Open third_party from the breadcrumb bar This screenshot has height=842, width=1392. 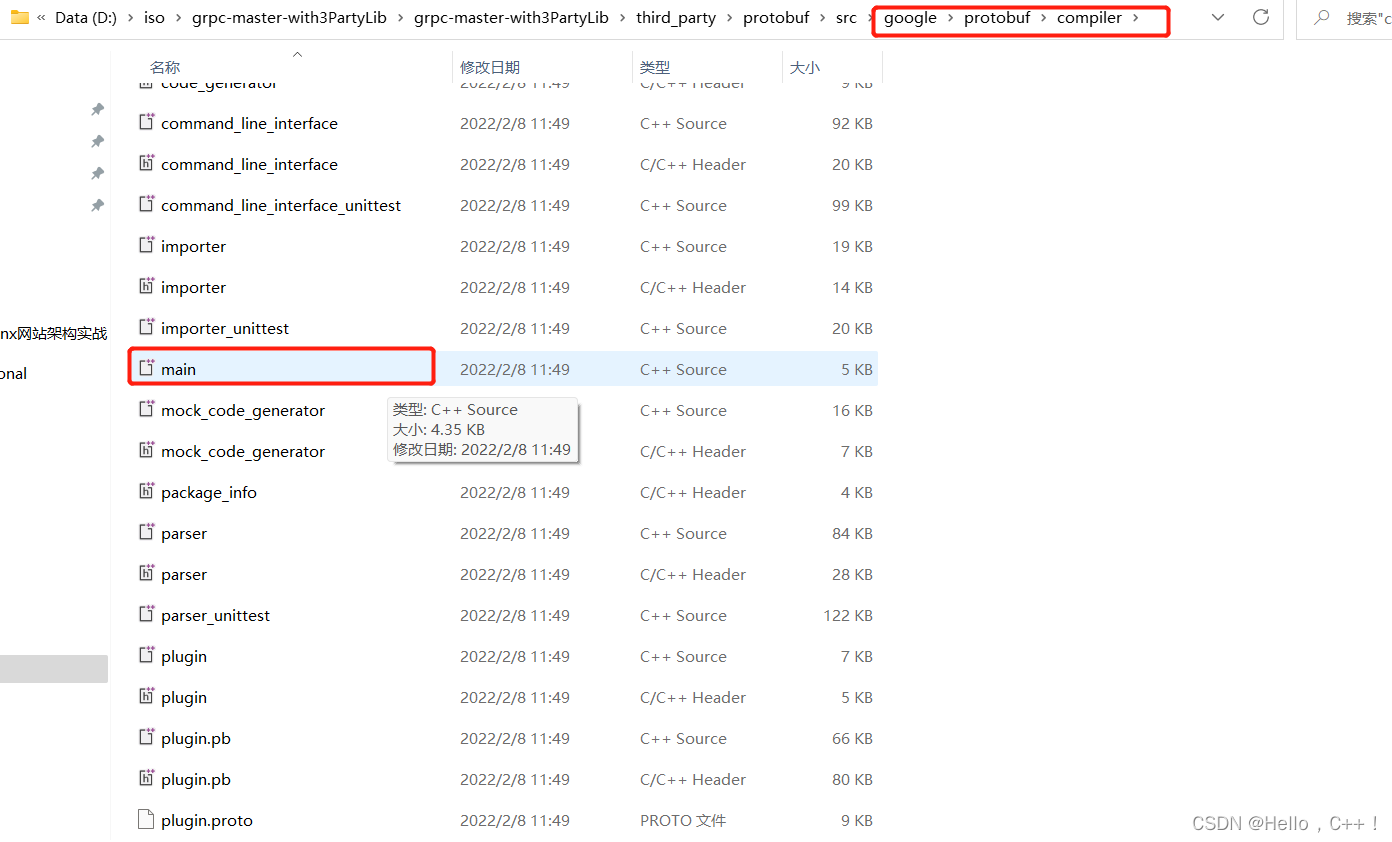[x=677, y=17]
